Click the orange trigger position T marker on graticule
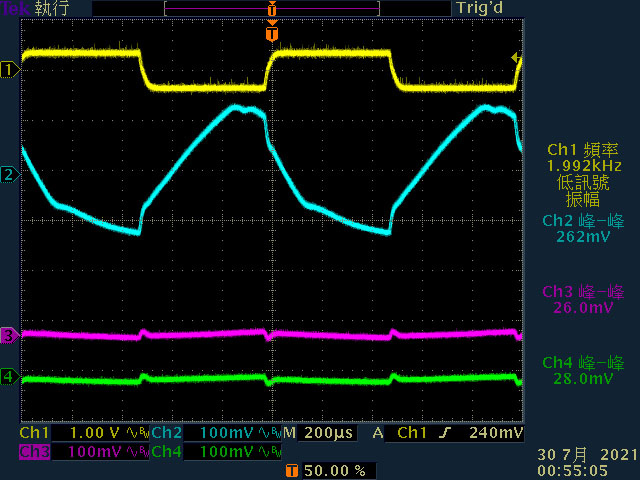The image size is (640, 480). (272, 33)
